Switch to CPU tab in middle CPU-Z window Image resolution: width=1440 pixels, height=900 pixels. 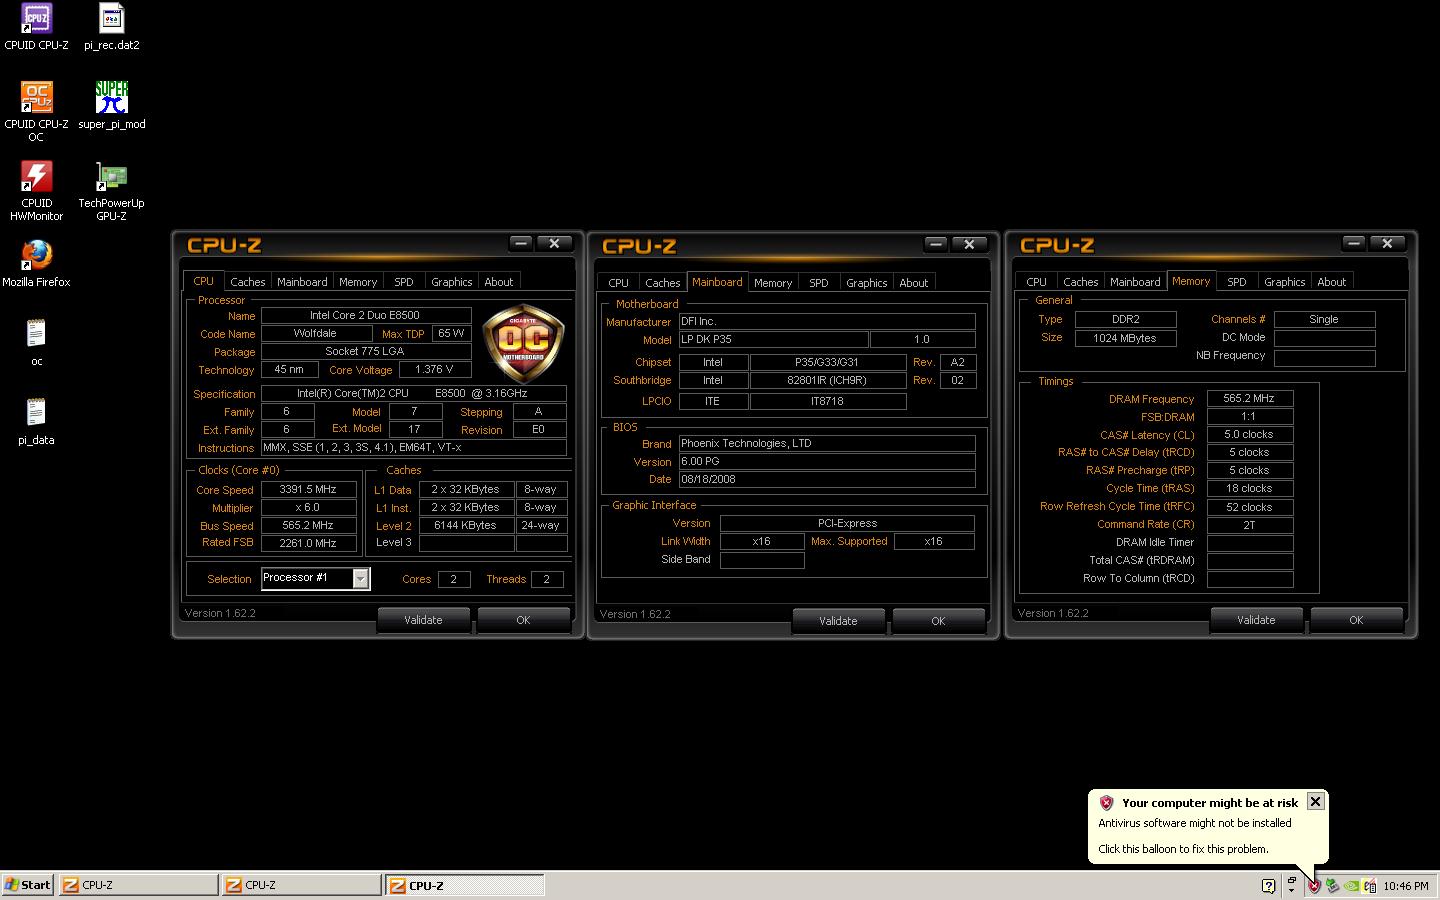[x=619, y=283]
